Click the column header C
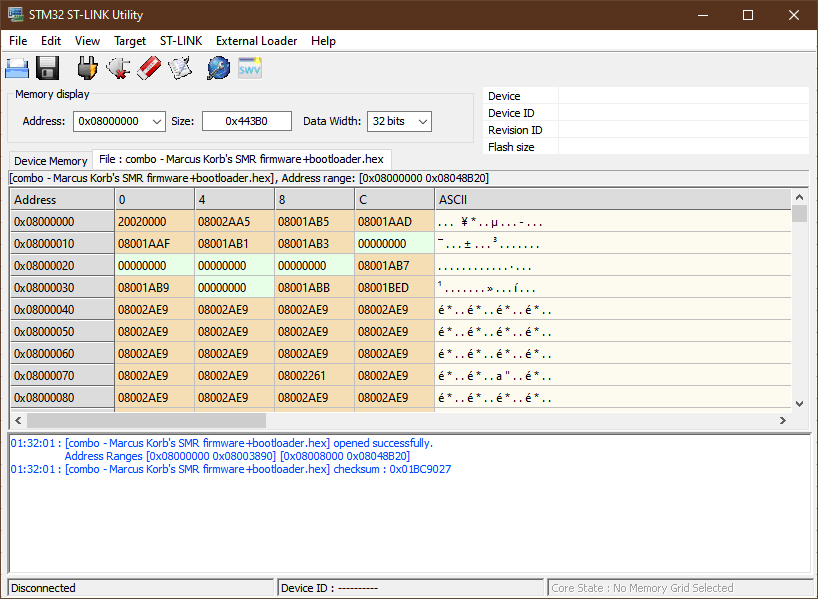The width and height of the screenshot is (818, 599). coord(394,200)
